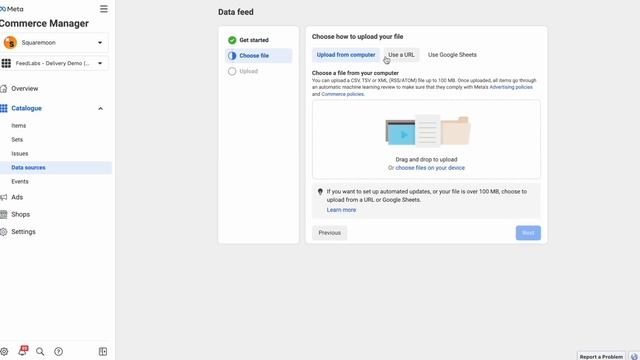Image resolution: width=640 pixels, height=360 pixels.
Task: Go to Overview
Action: [24, 89]
